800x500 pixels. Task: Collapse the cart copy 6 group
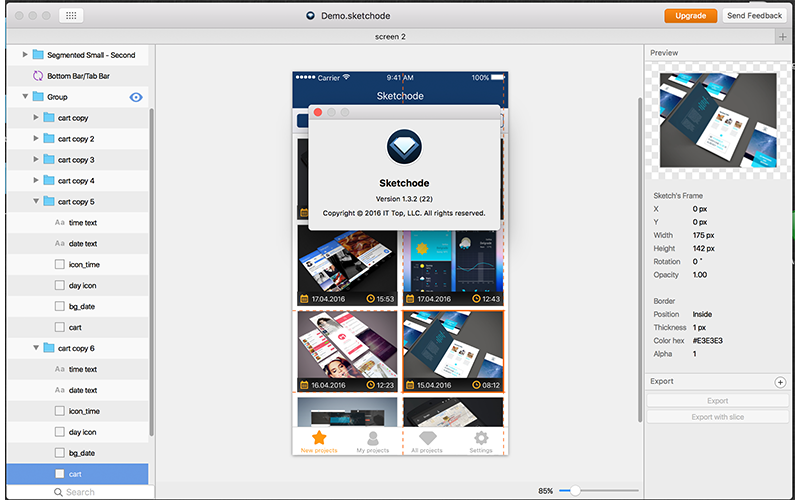[x=36, y=348]
